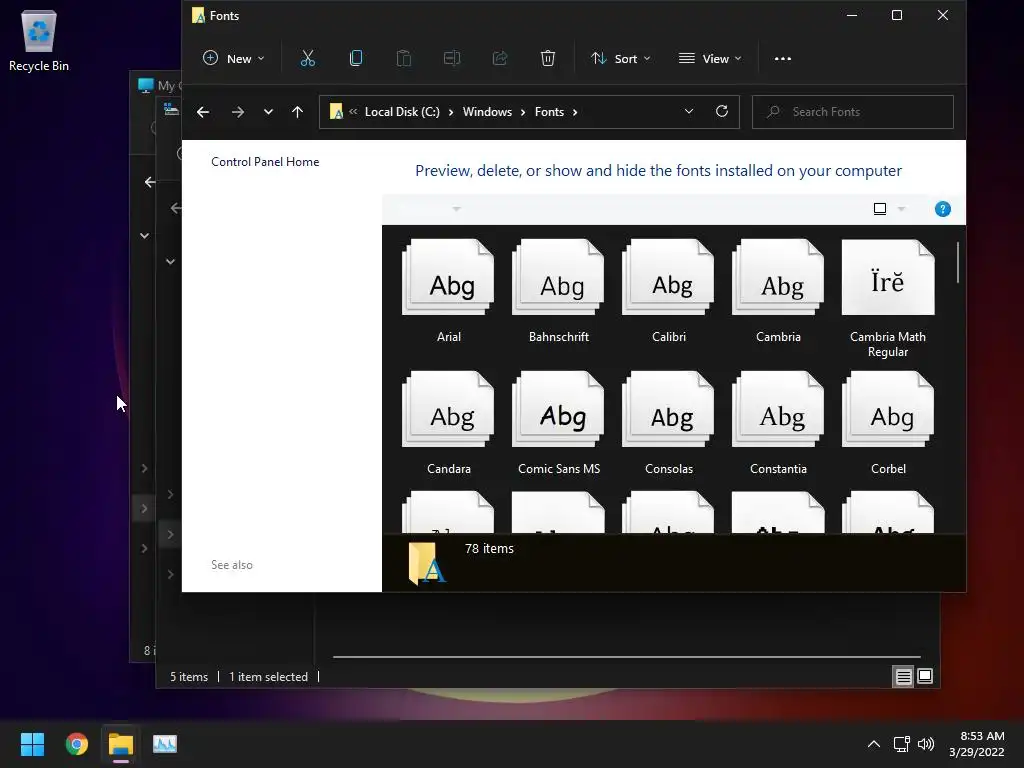Open the Arial font family

449,291
